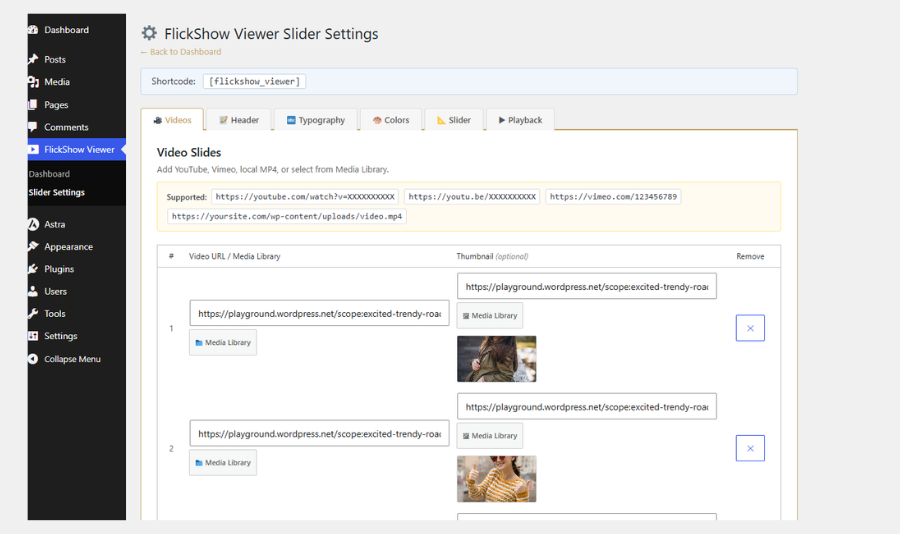The image size is (900, 534).
Task: Click the Comments bubble icon
Action: (x=33, y=127)
